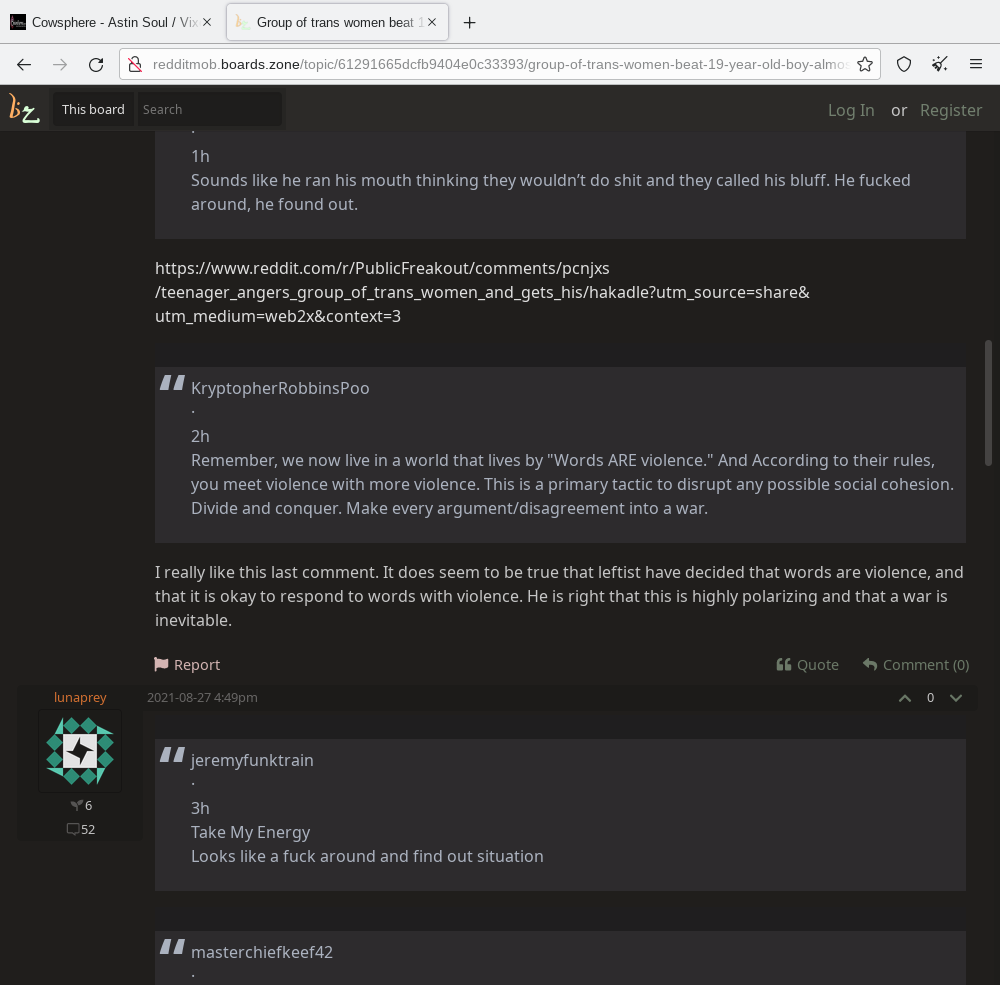
Task: Click the tracking protection lock icon in the address bar
Action: coord(135,64)
